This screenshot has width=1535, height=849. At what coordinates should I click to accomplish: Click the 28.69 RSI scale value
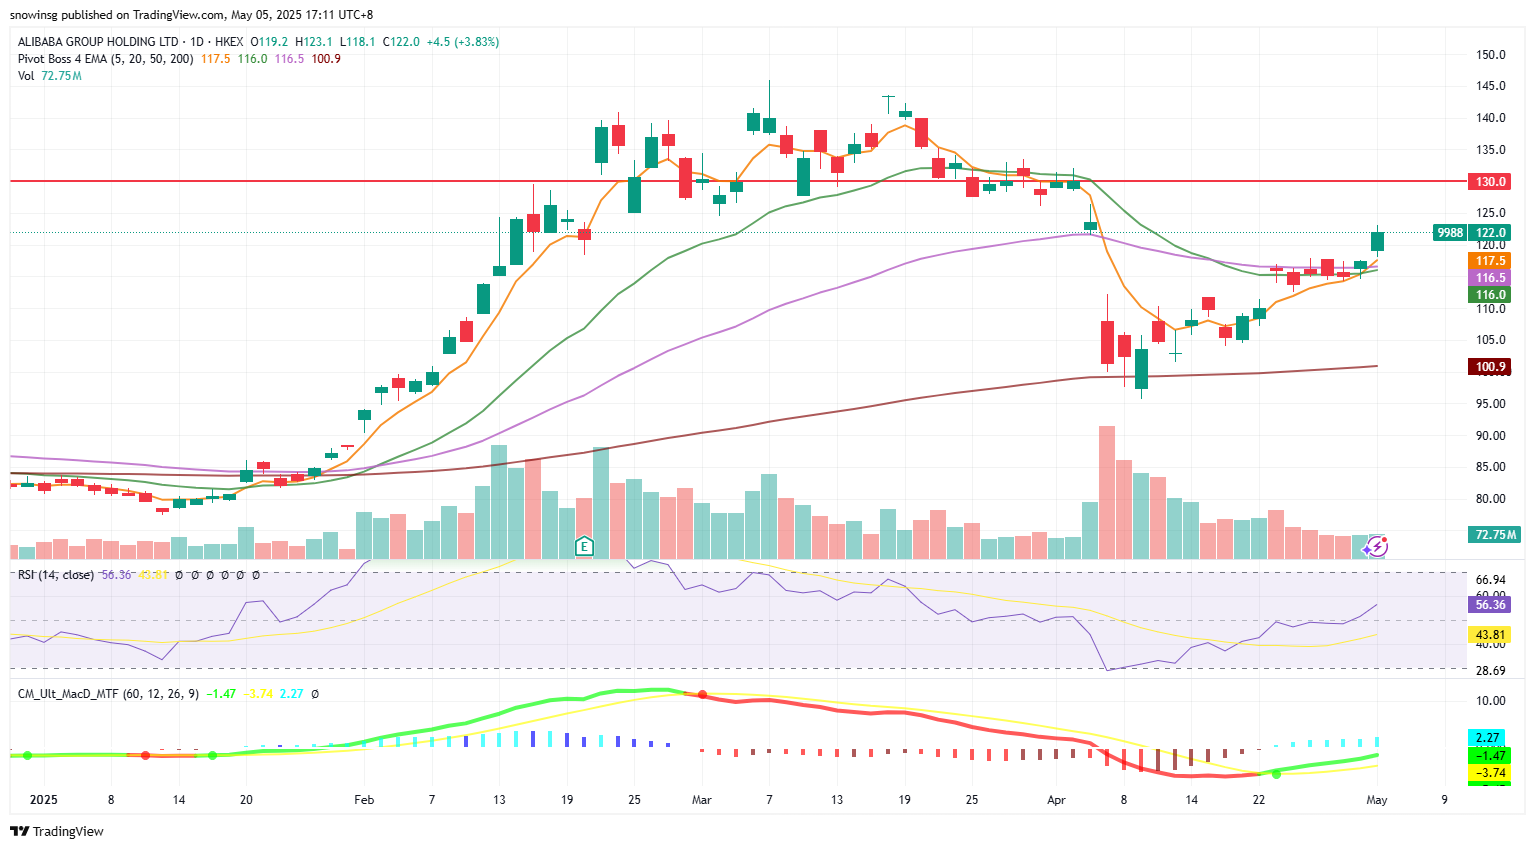click(x=1490, y=671)
